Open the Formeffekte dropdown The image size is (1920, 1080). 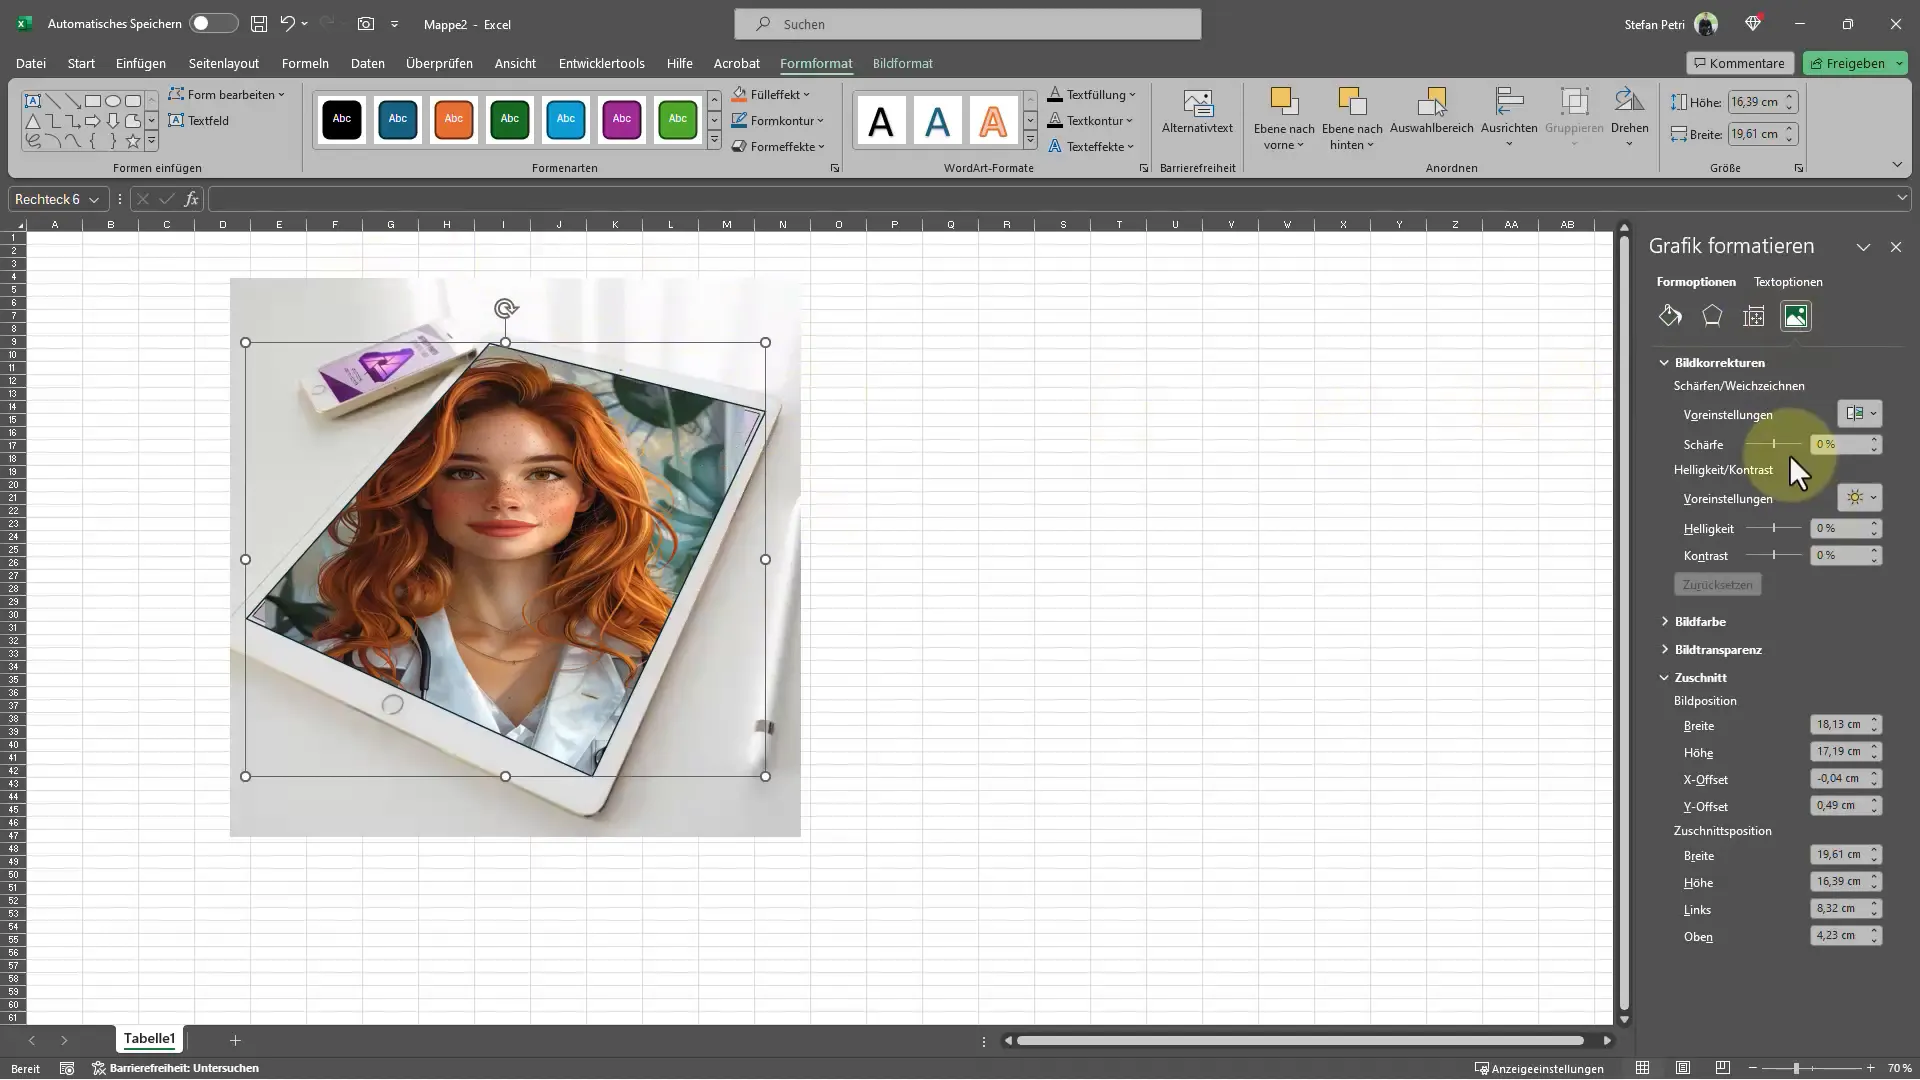[779, 146]
